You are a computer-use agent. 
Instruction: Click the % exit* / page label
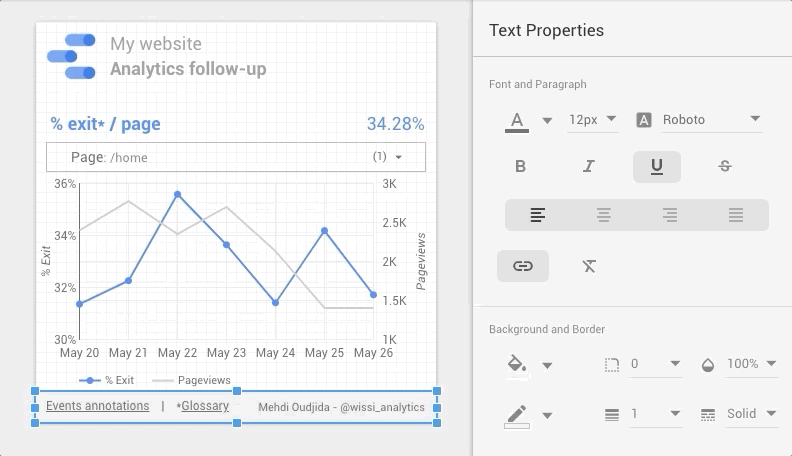click(x=106, y=124)
